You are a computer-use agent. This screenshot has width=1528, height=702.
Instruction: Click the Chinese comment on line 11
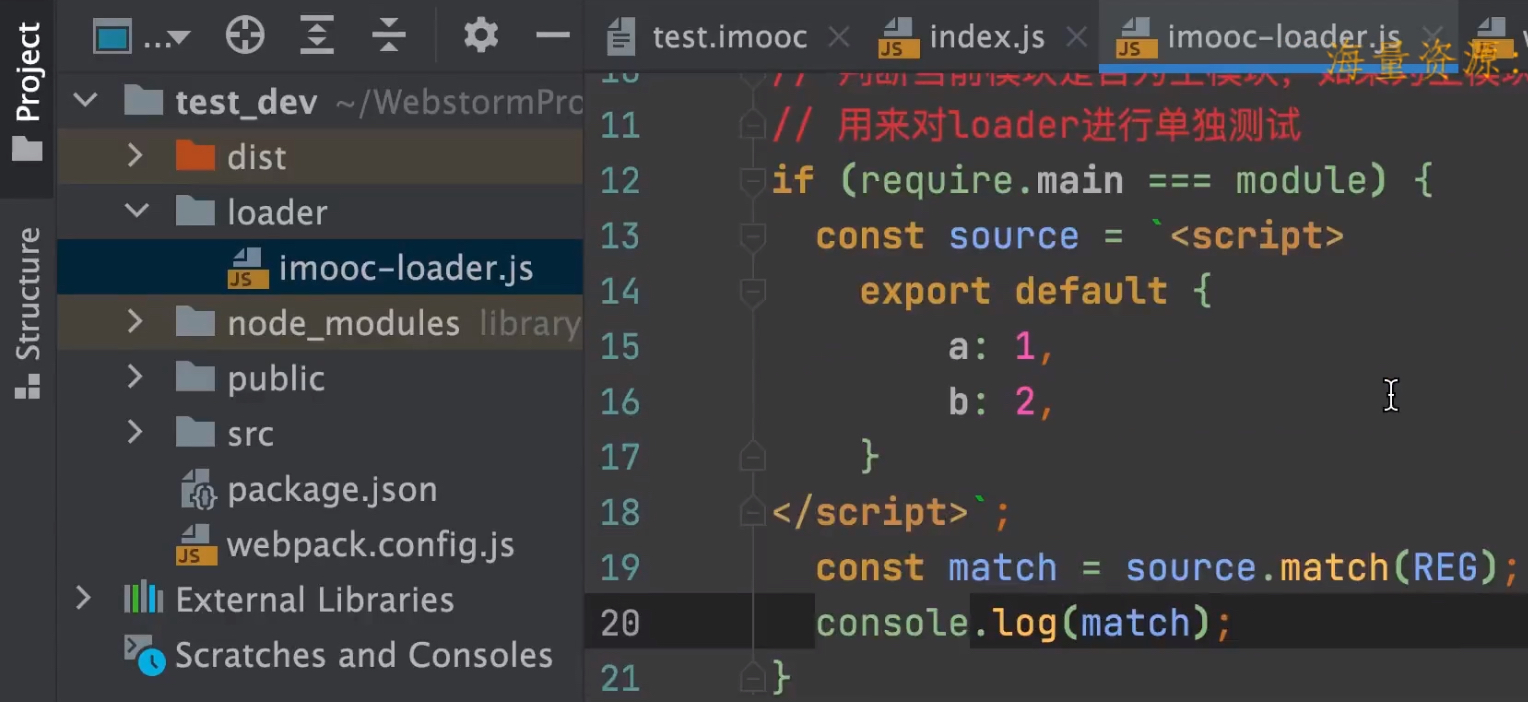coord(1035,125)
